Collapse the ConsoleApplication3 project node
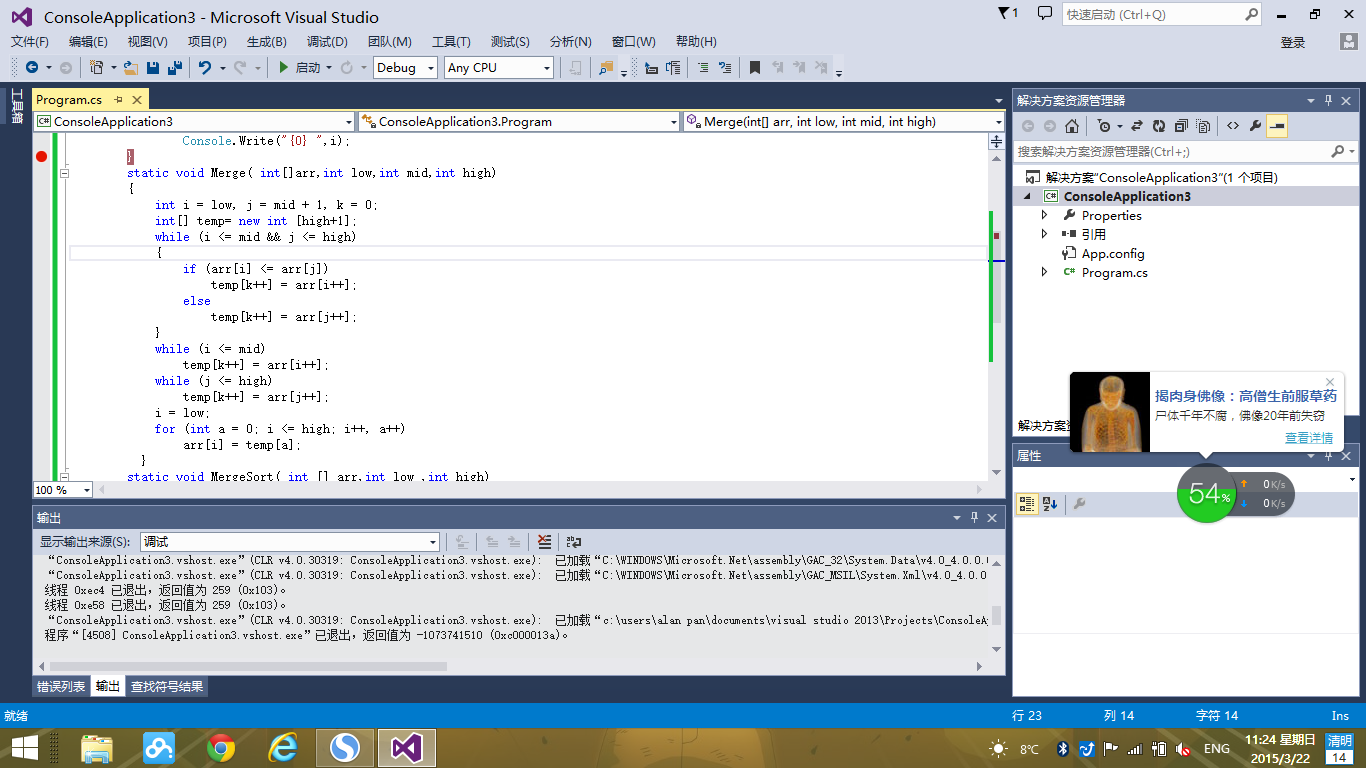Viewport: 1366px width, 768px height. coord(1028,197)
